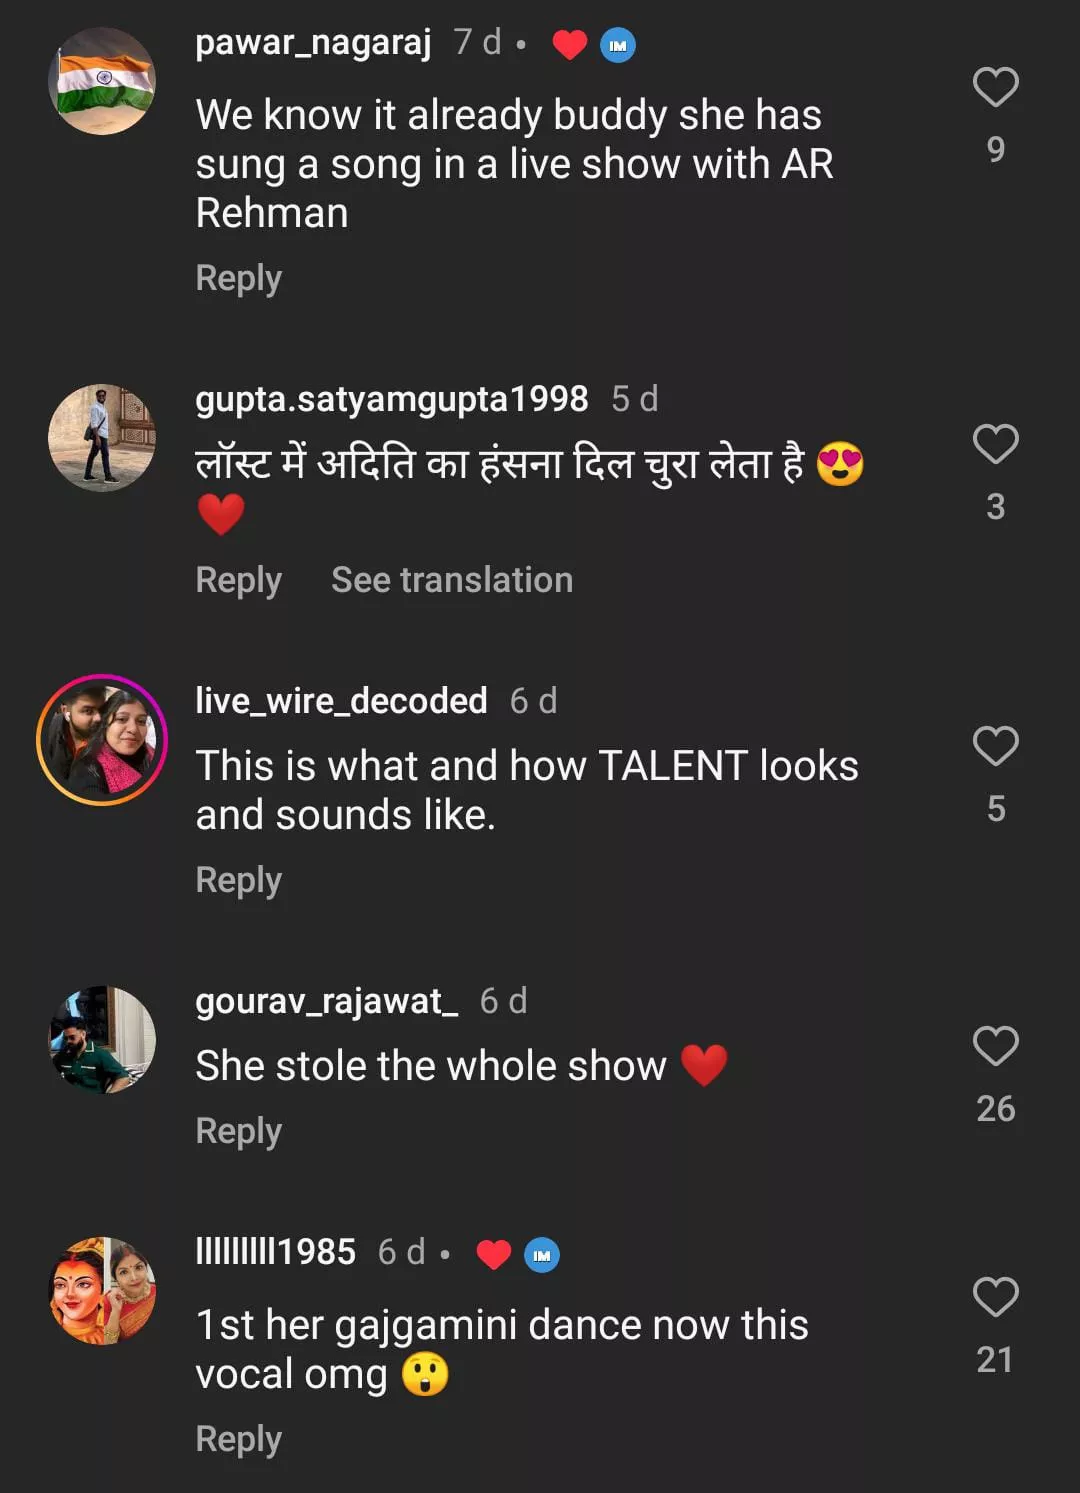Like pawar_nagaraj's comment with the heart

pyautogui.click(x=995, y=87)
